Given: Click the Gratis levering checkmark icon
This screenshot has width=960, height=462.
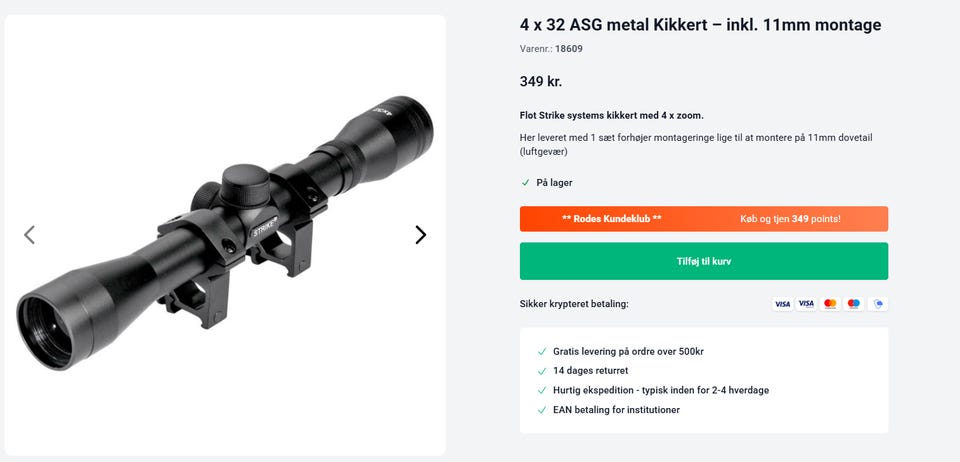Looking at the screenshot, I should pos(542,352).
